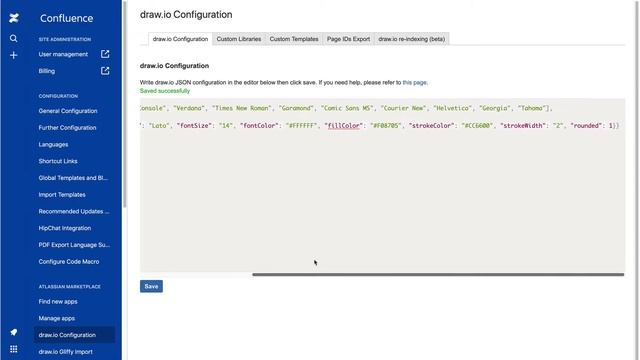Open Shortcut Links settings

tap(58, 161)
